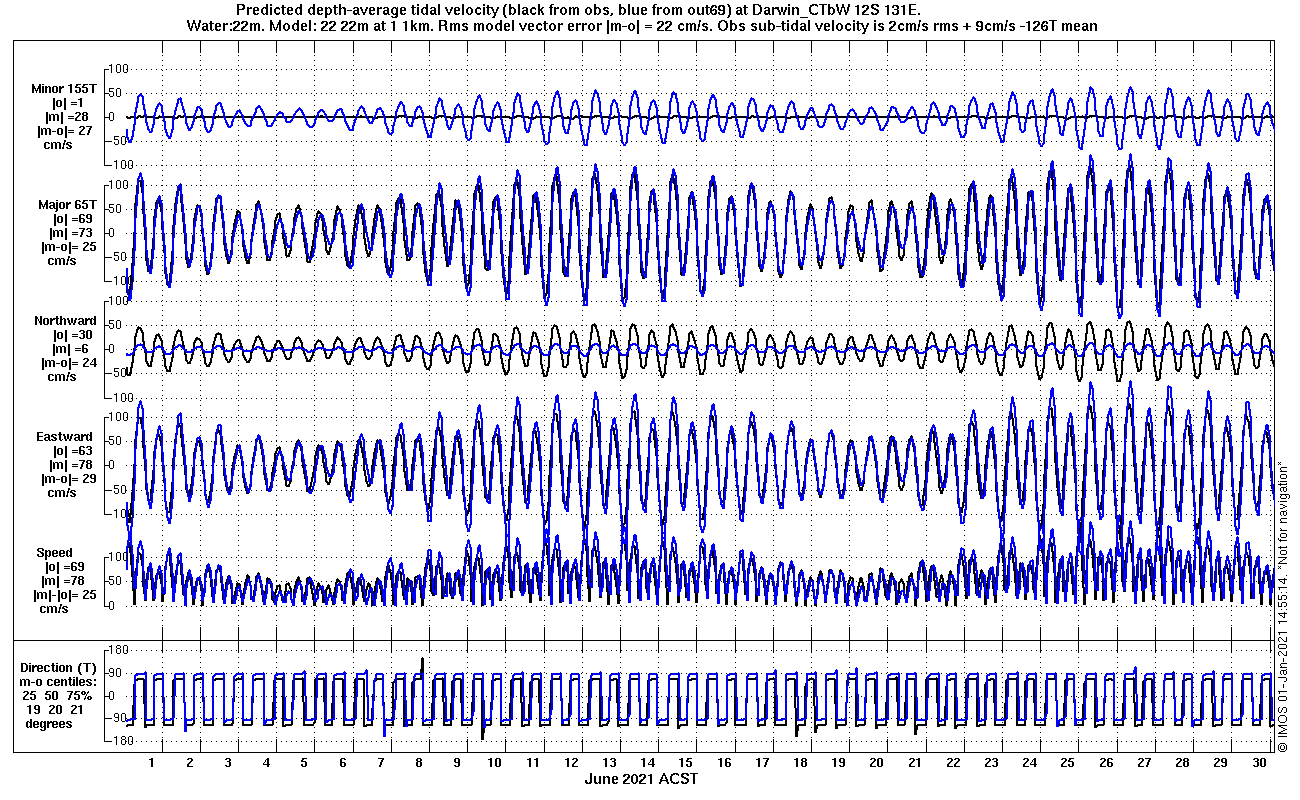Click day '4' on the x-axis

(x=266, y=763)
